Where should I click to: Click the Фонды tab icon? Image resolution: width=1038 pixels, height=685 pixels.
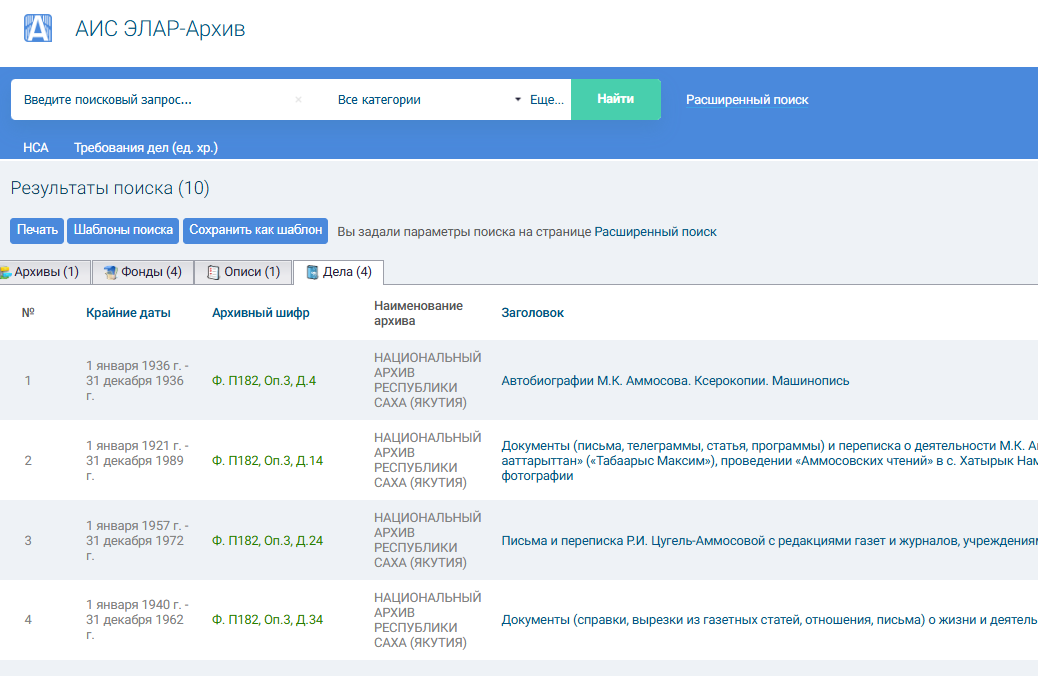tap(111, 272)
